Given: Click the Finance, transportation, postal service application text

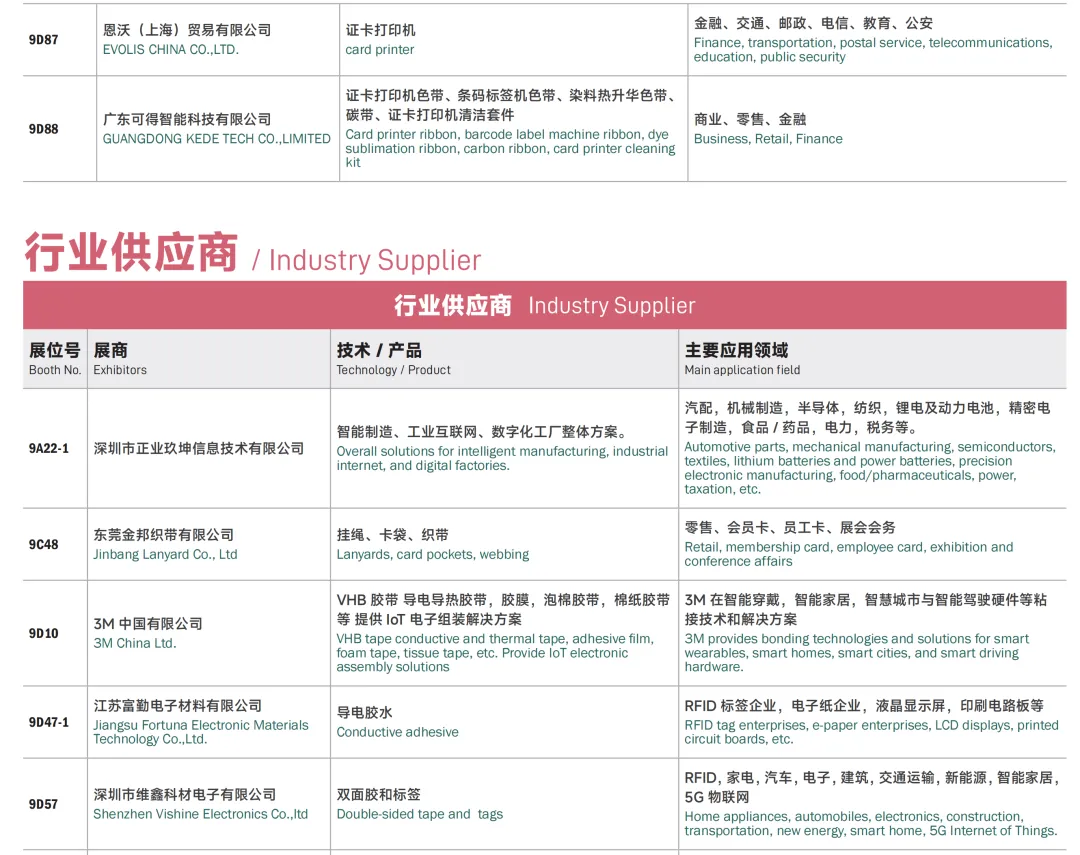Looking at the screenshot, I should pyautogui.click(x=873, y=50).
